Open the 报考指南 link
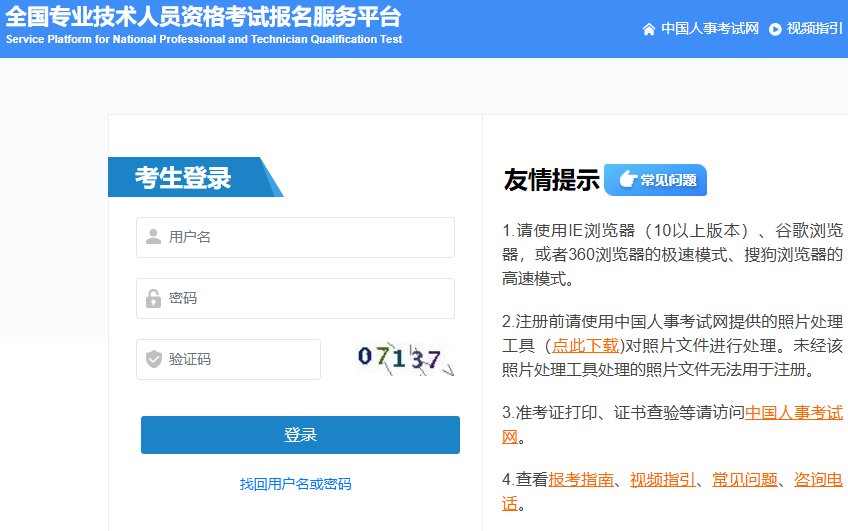Screen dimensions: 848x531 coord(581,480)
